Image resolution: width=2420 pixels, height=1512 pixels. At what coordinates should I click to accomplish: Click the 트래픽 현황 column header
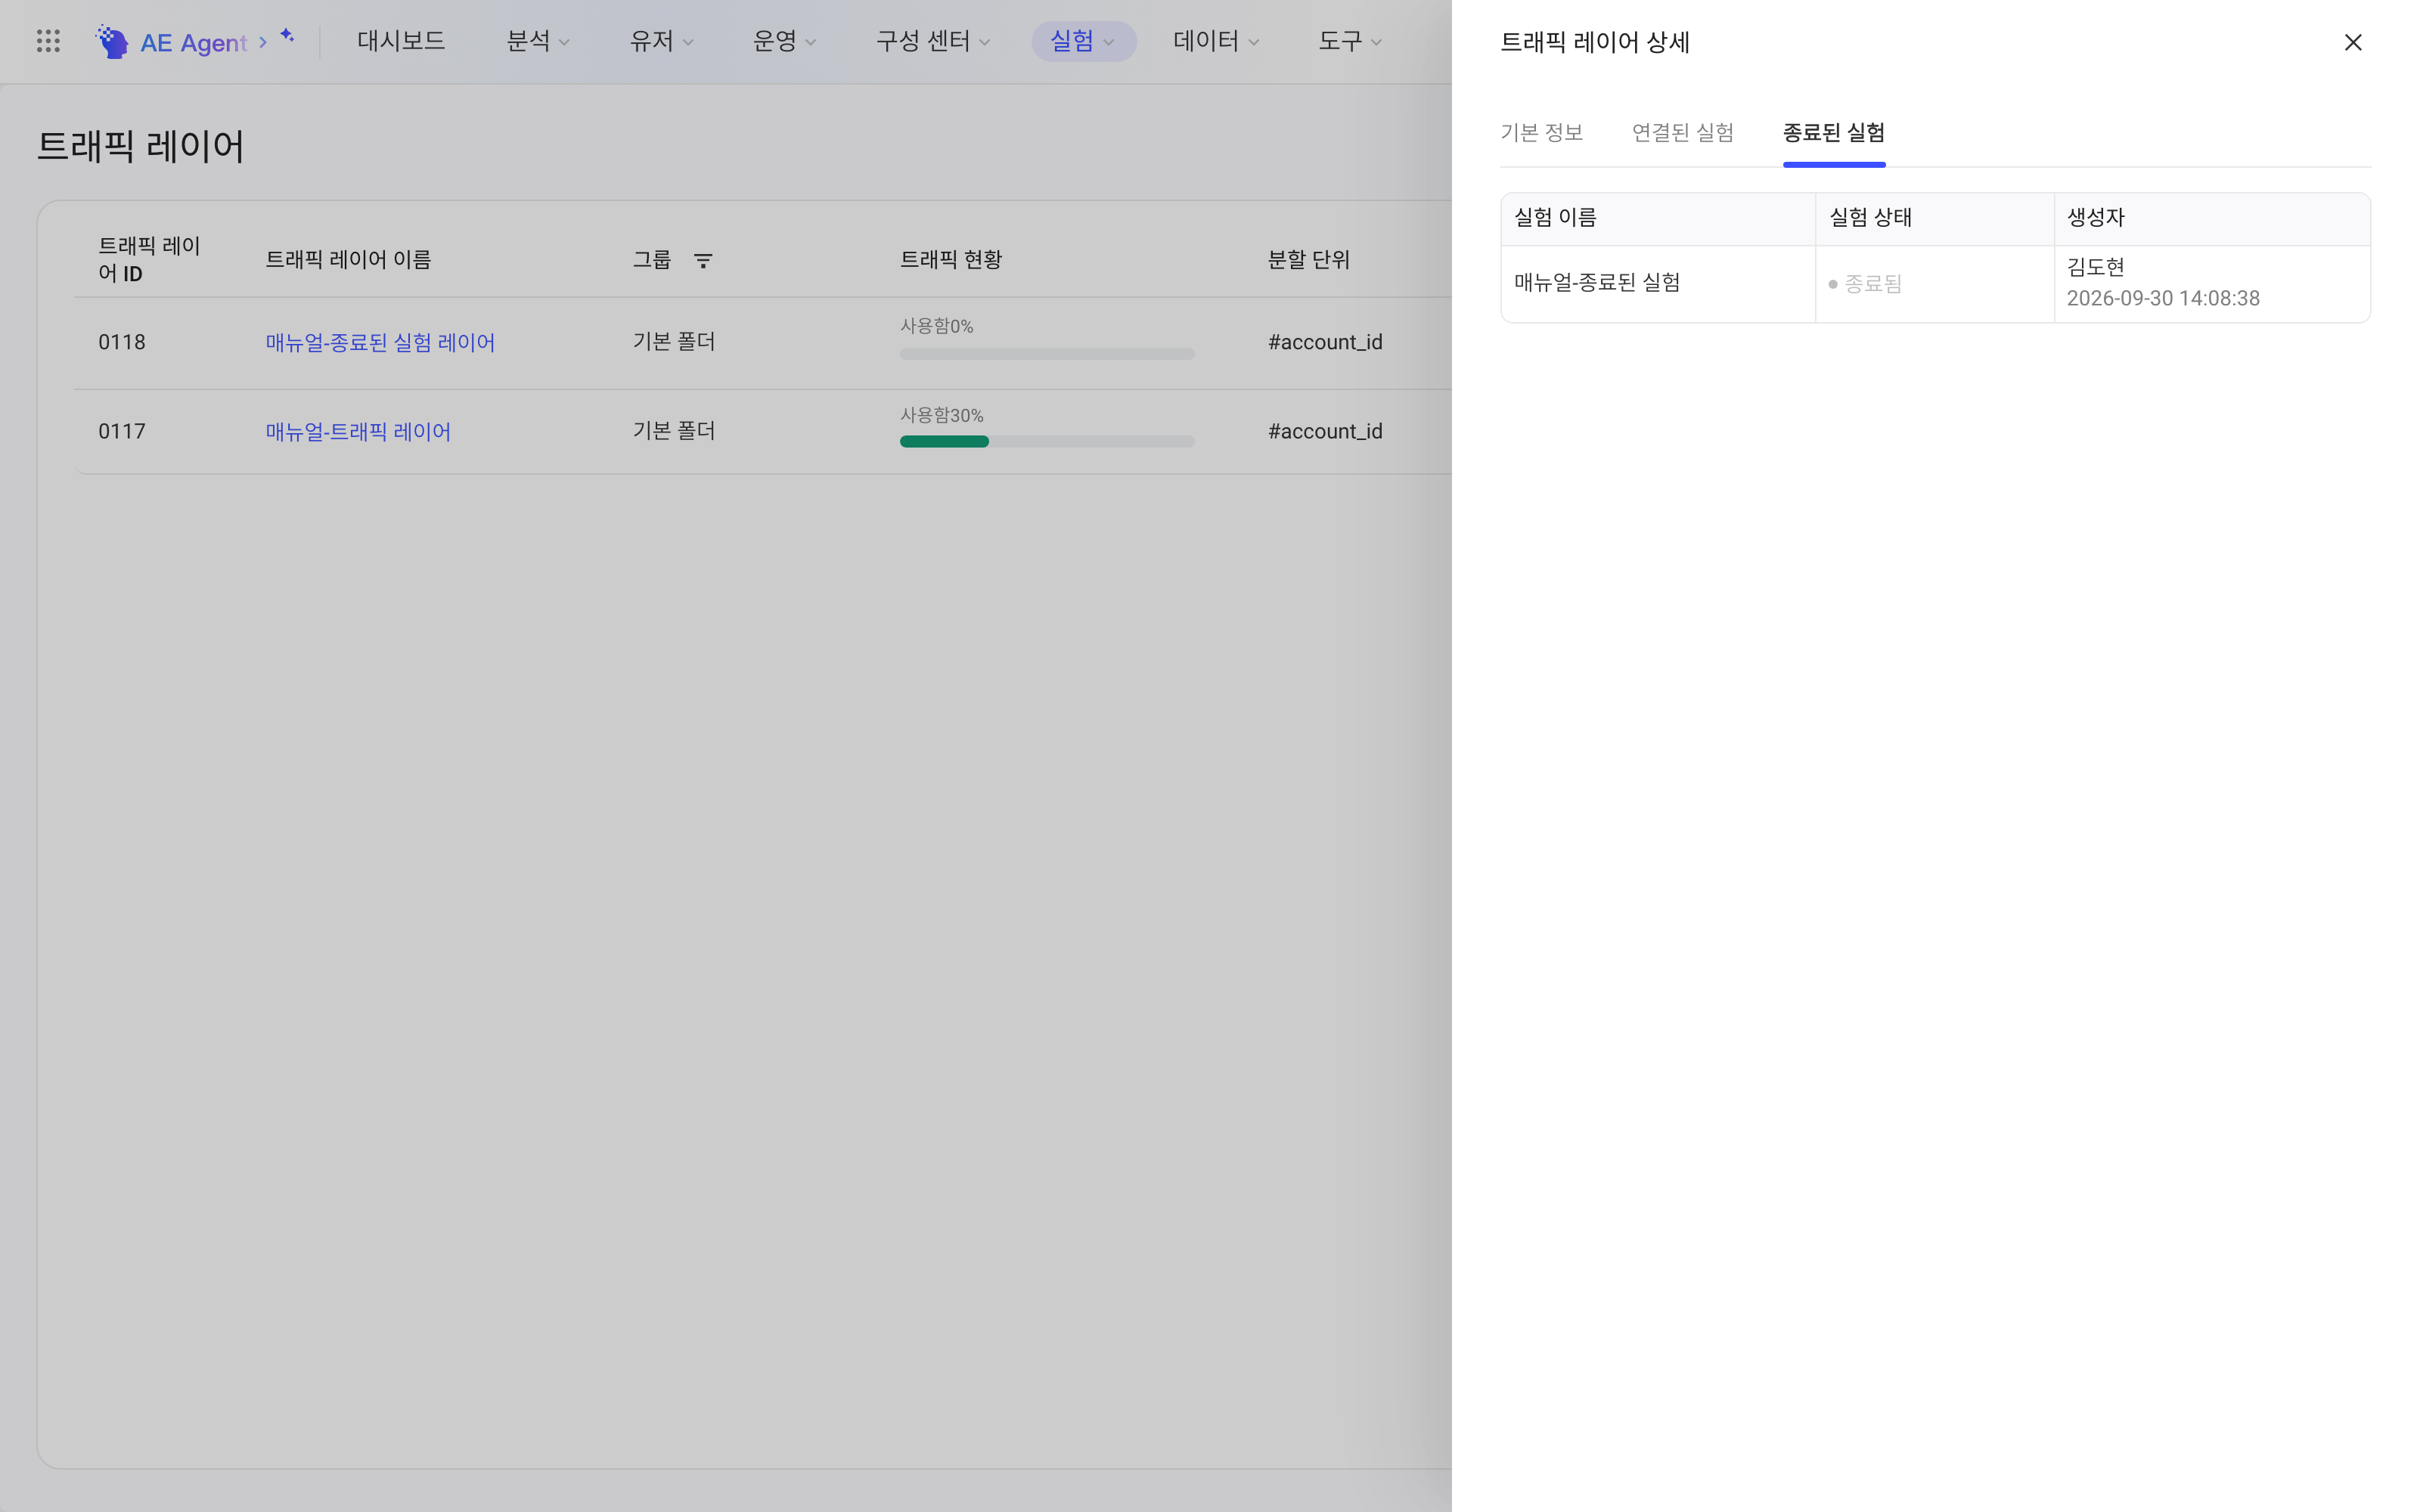pyautogui.click(x=950, y=260)
